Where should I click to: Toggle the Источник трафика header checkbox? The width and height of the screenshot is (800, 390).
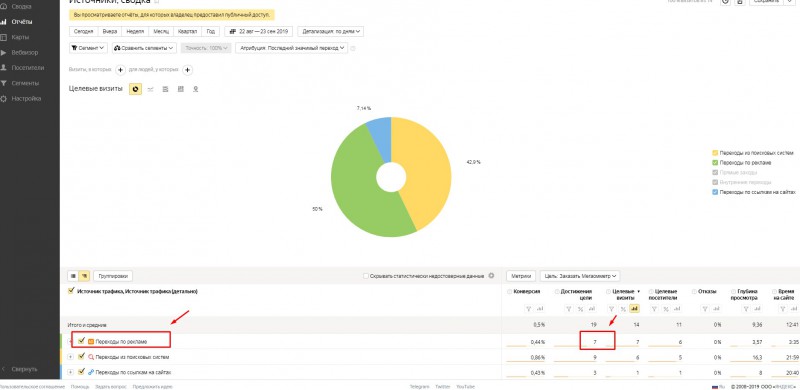[71, 291]
